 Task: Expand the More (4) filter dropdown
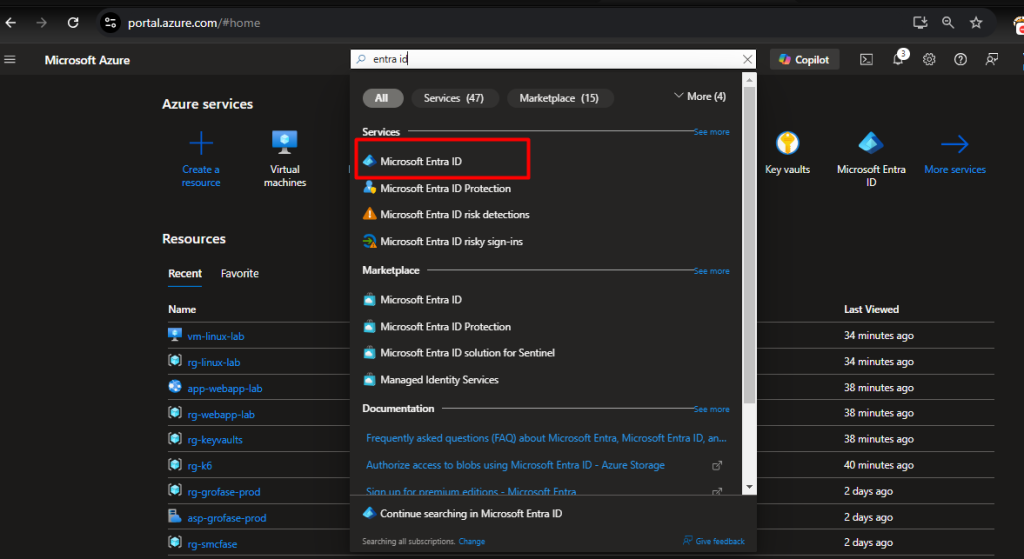700,97
